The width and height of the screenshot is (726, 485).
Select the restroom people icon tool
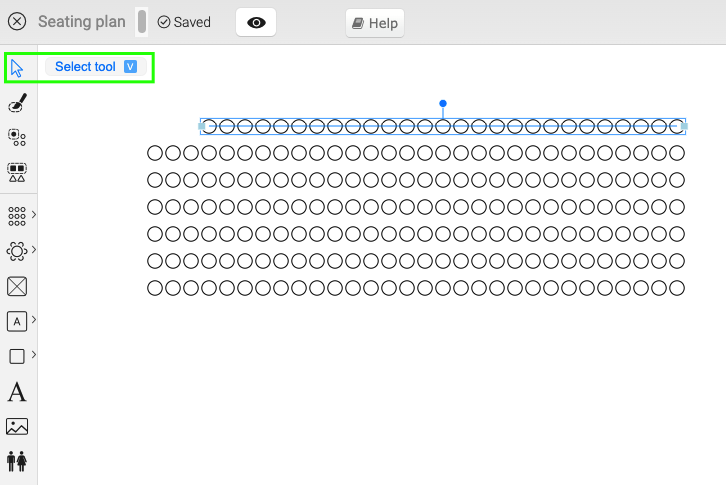tap(17, 461)
